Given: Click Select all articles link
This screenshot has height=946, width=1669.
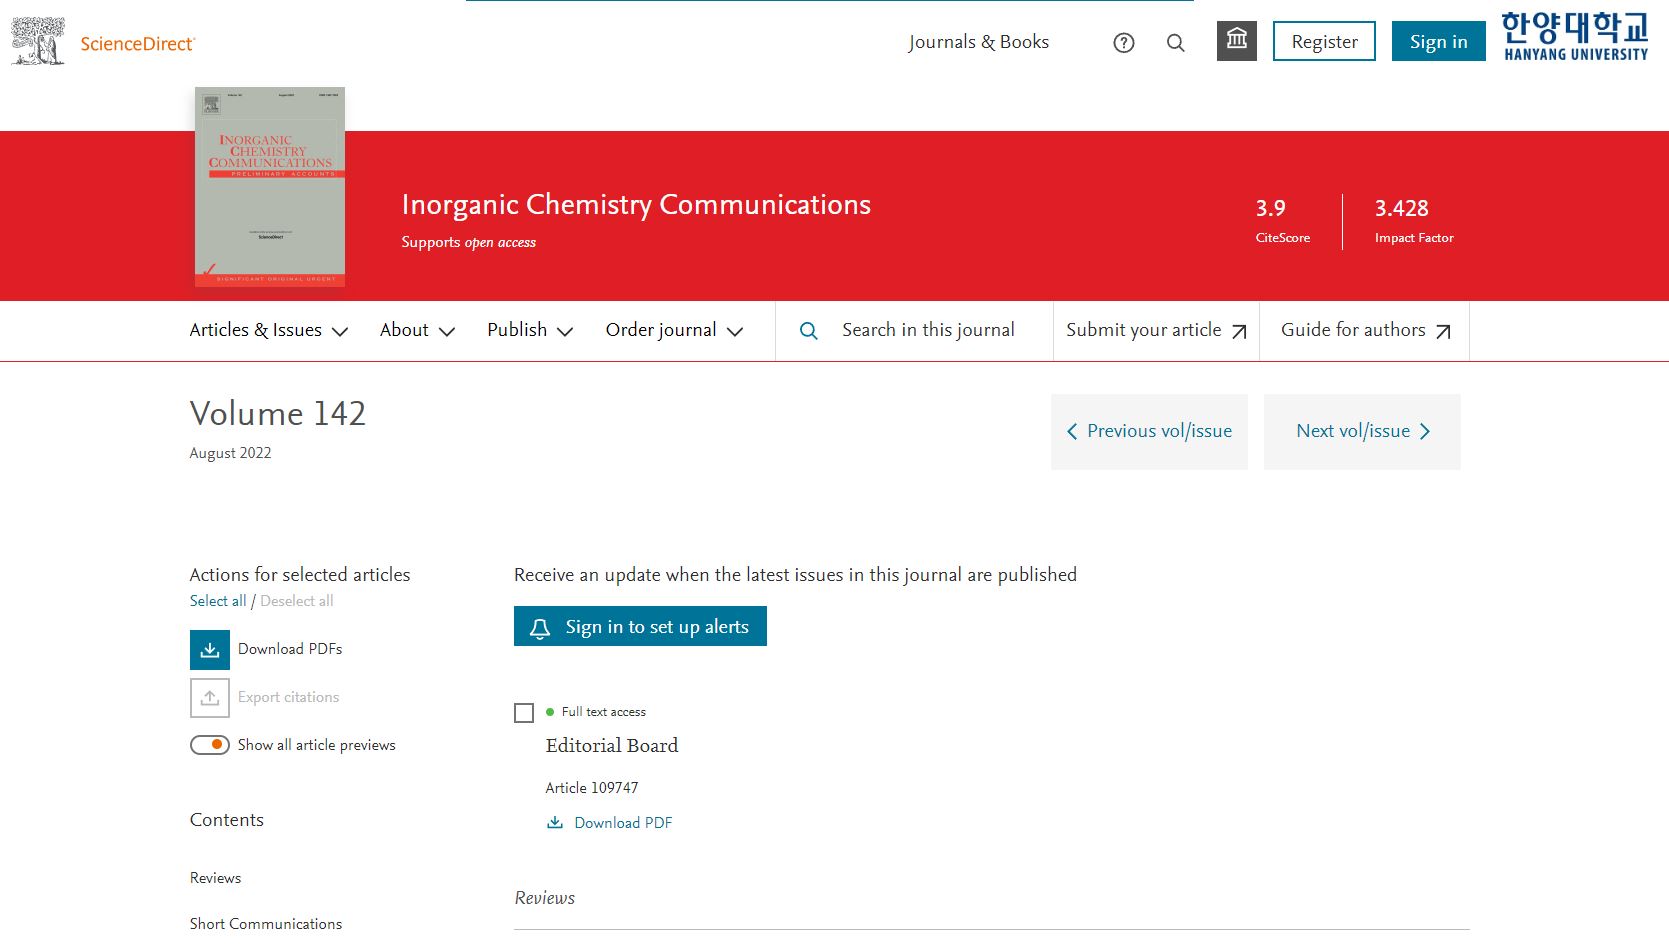Looking at the screenshot, I should click(x=217, y=601).
